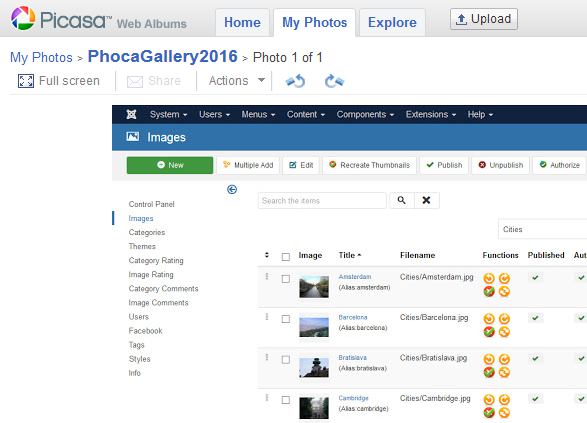587x423 pixels.
Task: Open Themes in the sidebar
Action: point(142,246)
